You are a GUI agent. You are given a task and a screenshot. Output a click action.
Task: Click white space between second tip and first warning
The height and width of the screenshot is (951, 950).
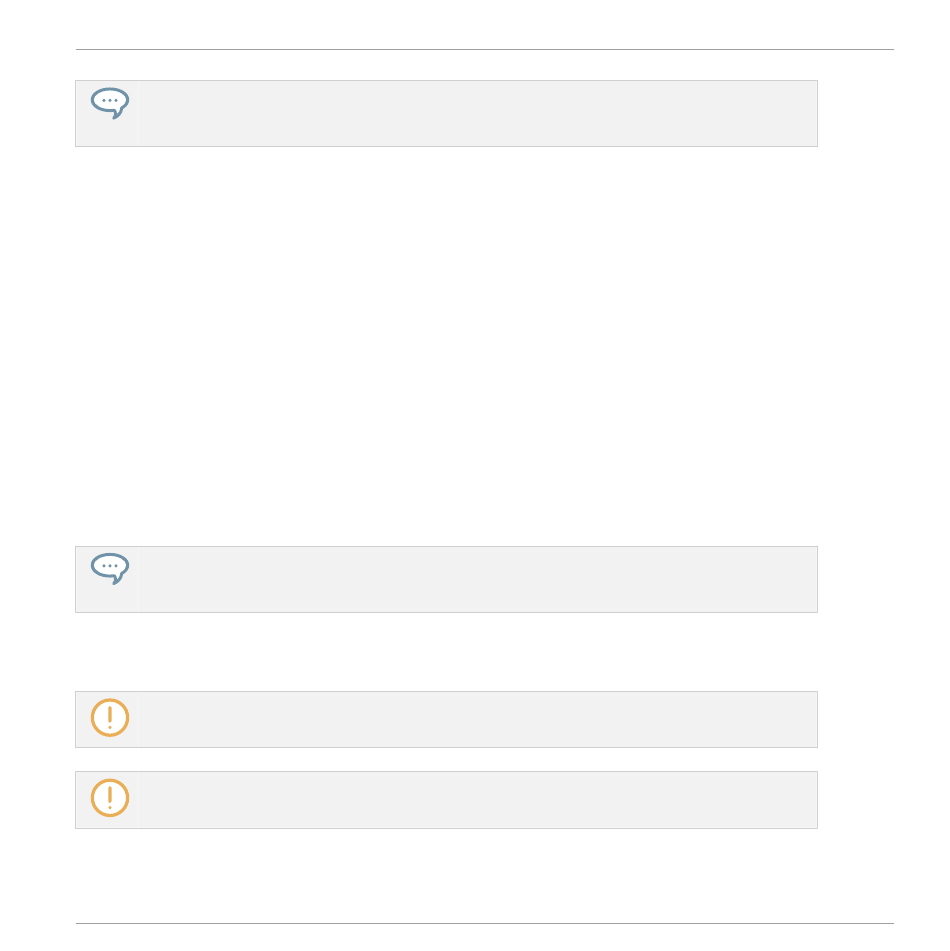(x=446, y=652)
